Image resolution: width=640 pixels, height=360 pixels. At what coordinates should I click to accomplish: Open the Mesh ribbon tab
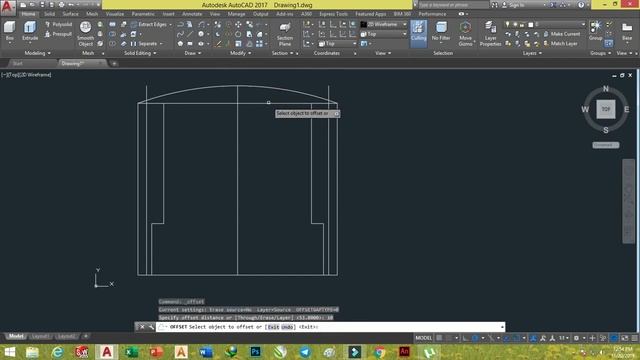(x=92, y=14)
